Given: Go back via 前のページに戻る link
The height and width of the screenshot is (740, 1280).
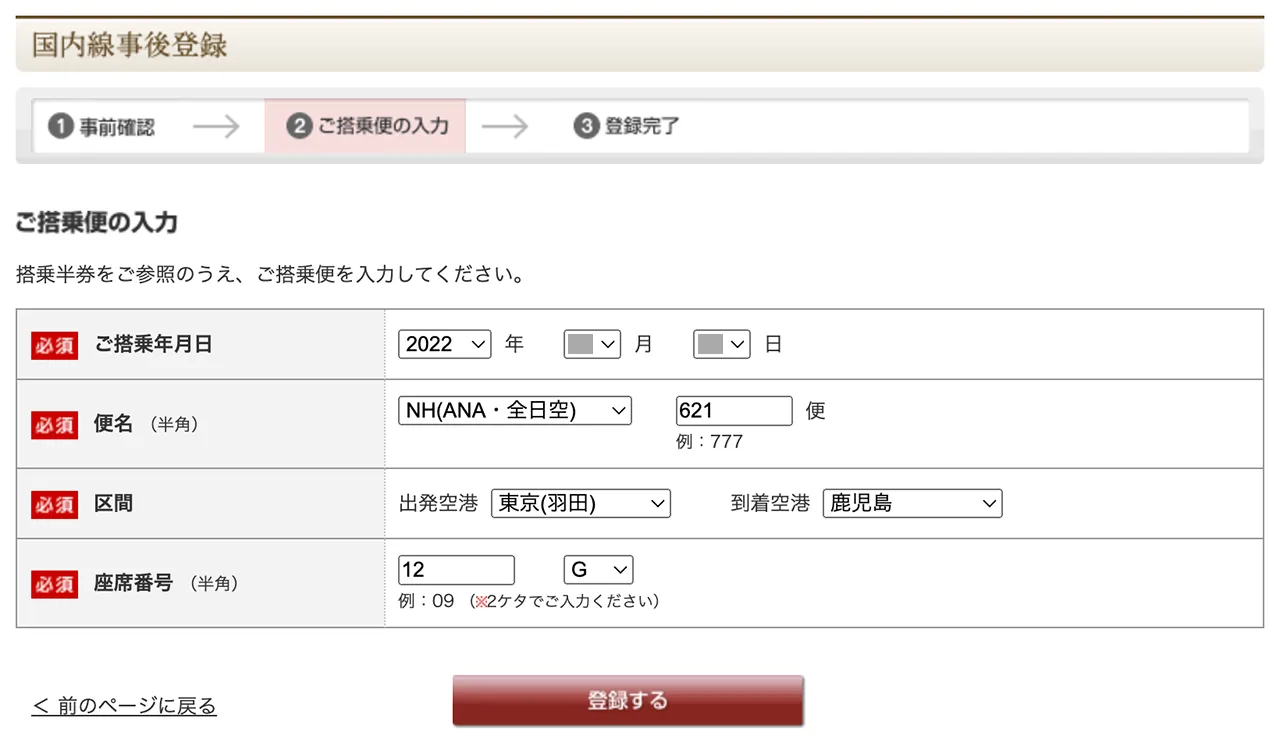Looking at the screenshot, I should [124, 706].
